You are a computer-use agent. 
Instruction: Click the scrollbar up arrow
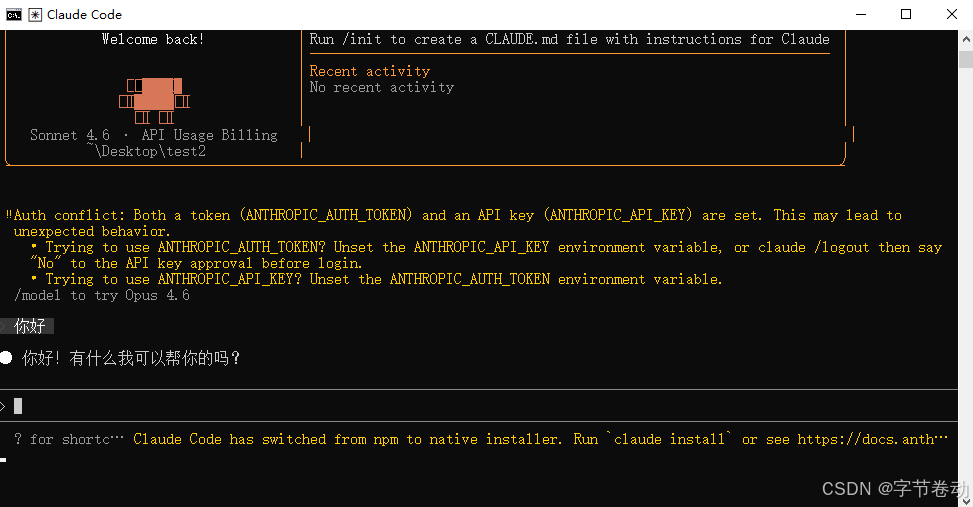coord(966,38)
